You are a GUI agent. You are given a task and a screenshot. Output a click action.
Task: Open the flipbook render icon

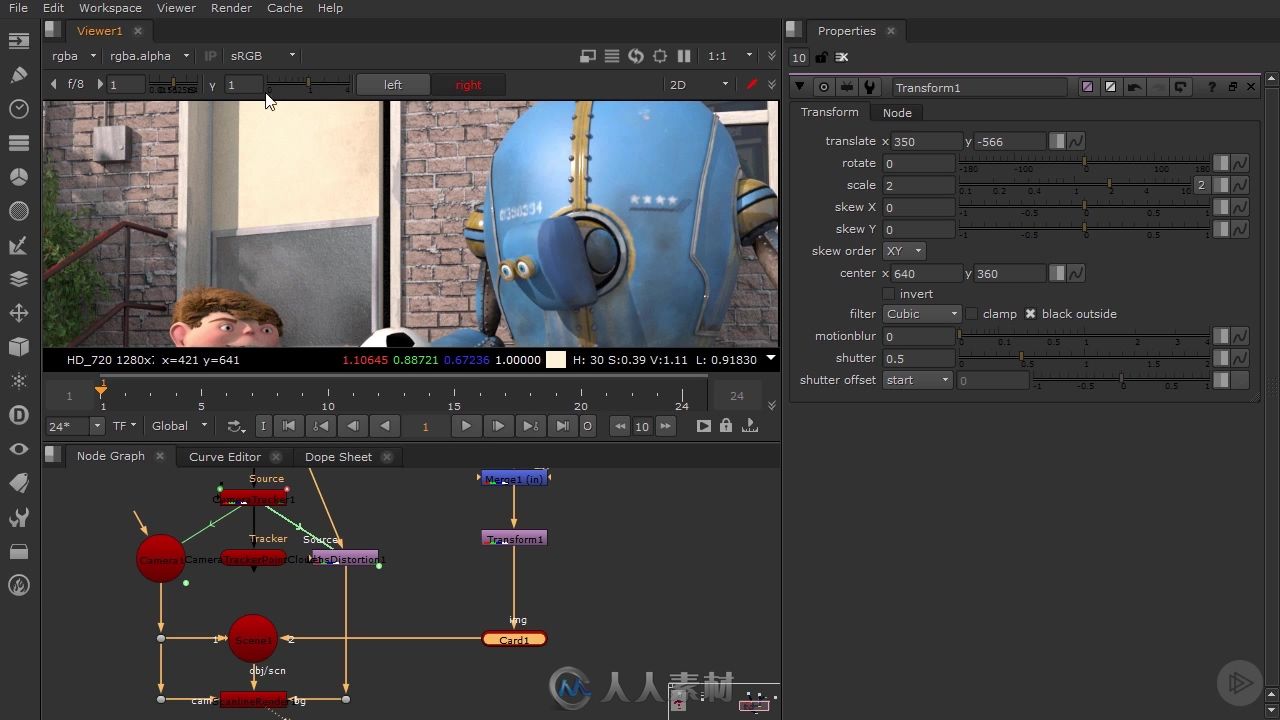[x=704, y=426]
